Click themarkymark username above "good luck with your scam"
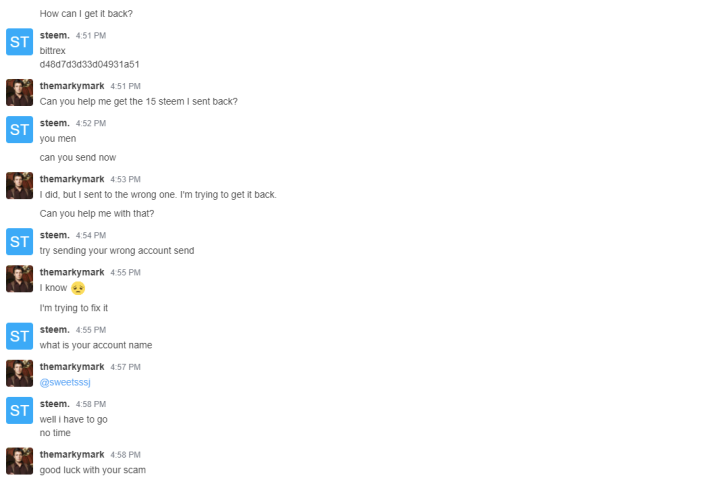The height and width of the screenshot is (484, 721). pos(72,454)
